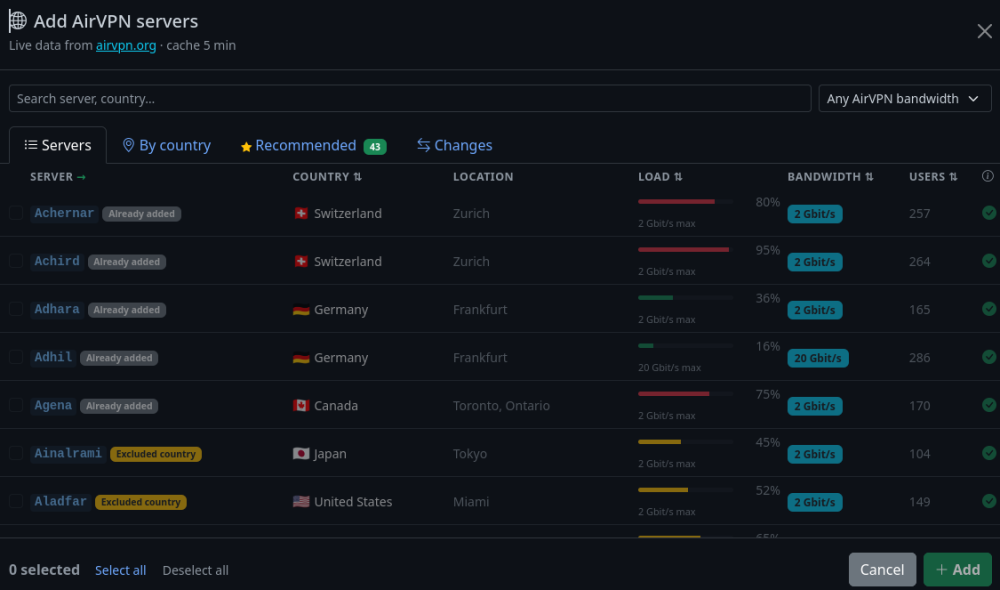Click Deselect all
Image resolution: width=1000 pixels, height=590 pixels.
(195, 570)
